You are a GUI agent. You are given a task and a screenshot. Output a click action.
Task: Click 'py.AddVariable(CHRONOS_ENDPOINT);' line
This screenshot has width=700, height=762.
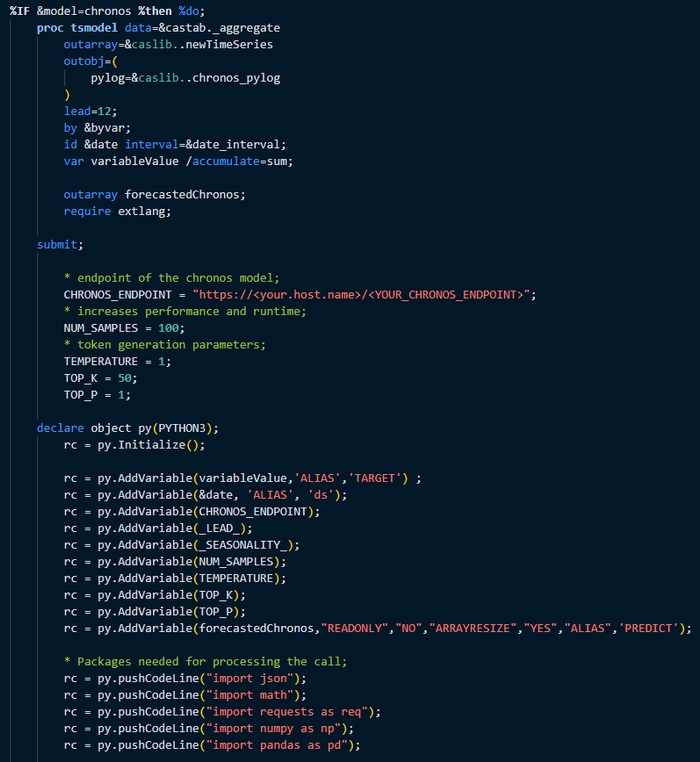point(192,512)
